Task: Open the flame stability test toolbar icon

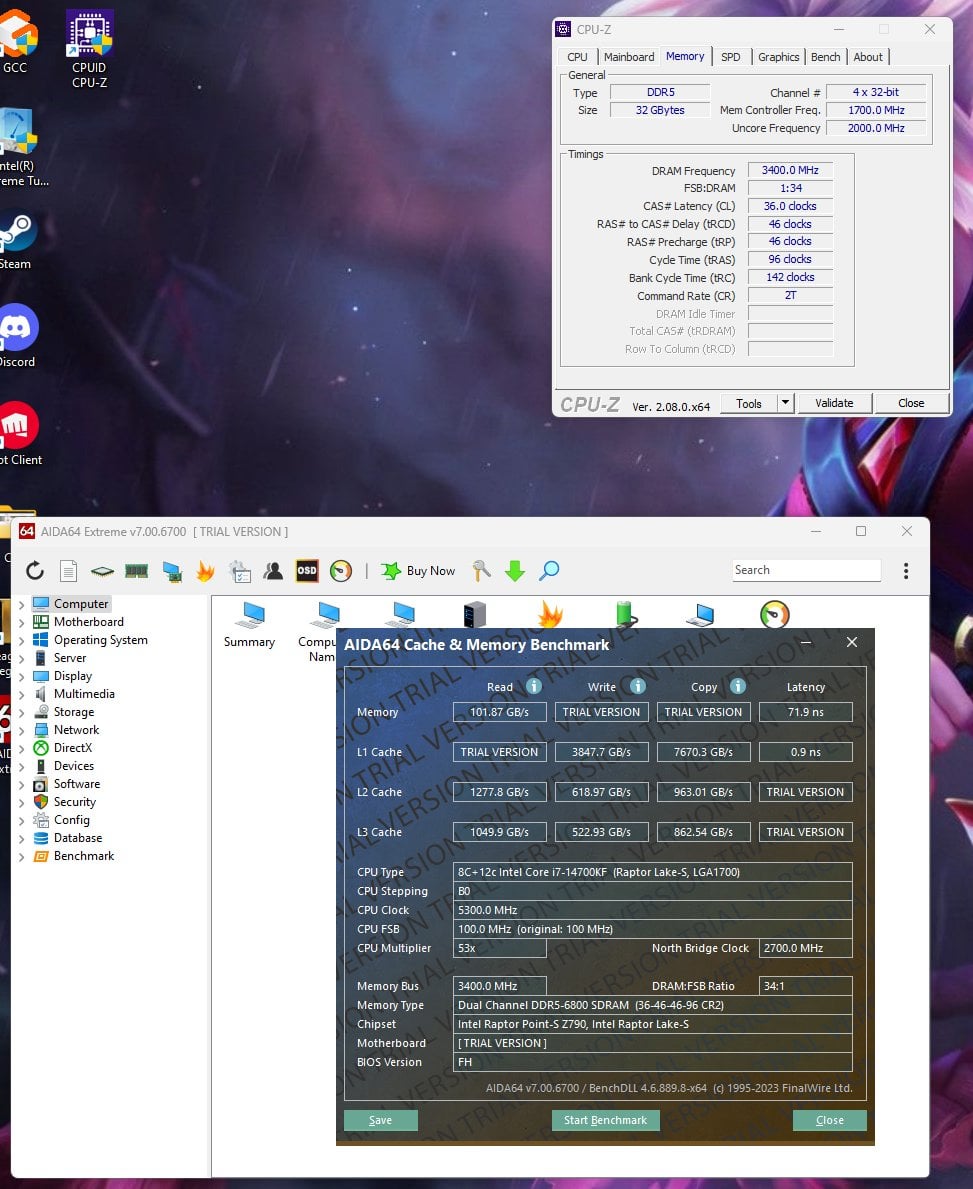Action: tap(205, 571)
